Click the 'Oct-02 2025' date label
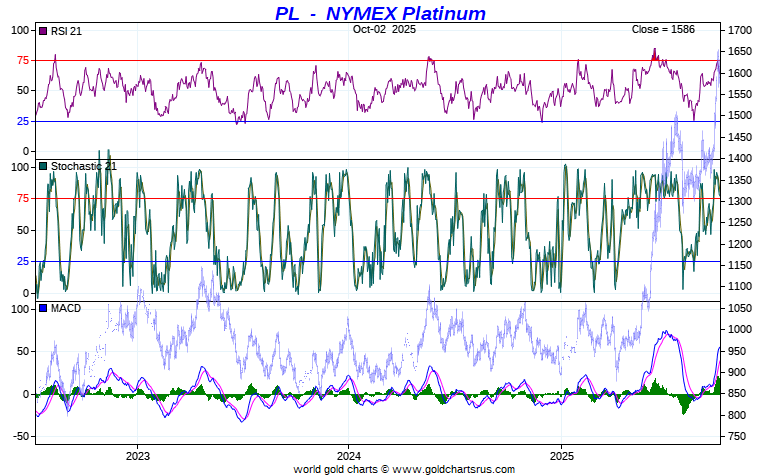Screen dimensions: 760x475 (x=384, y=29)
